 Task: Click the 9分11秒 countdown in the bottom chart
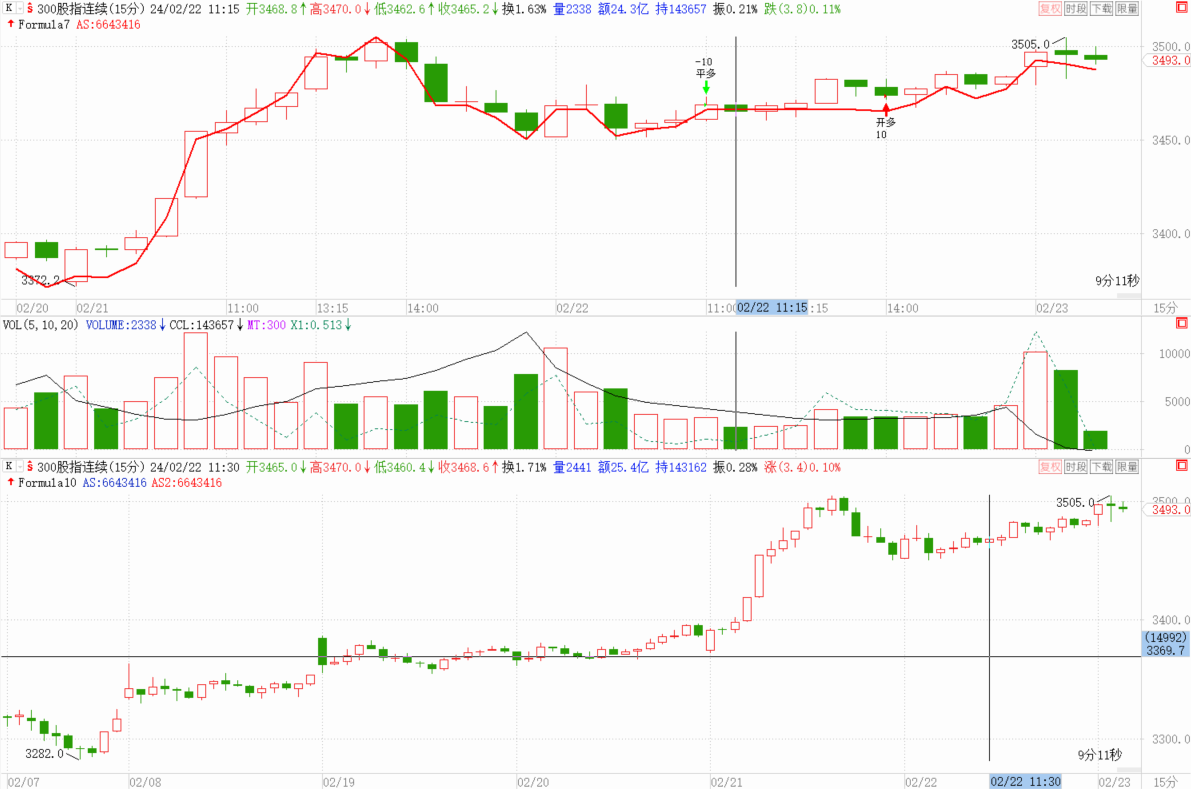click(1099, 755)
